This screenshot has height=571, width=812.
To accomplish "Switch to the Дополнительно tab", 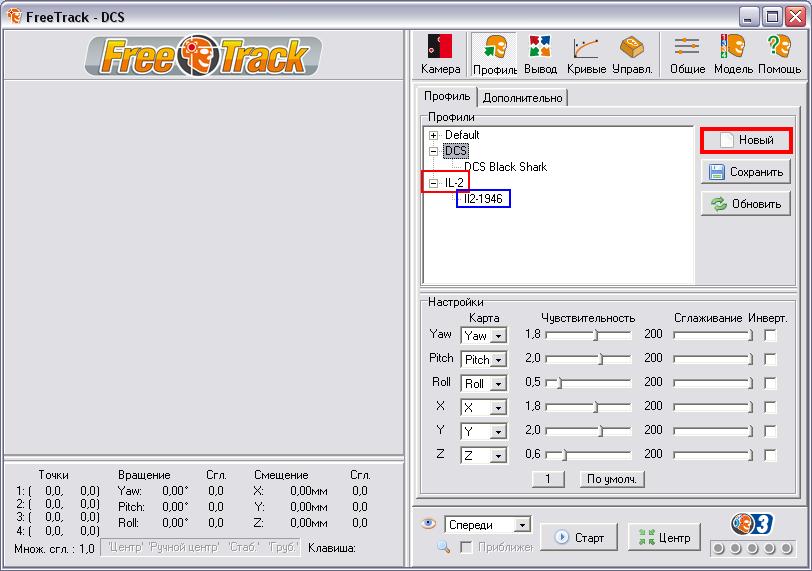I will (x=522, y=98).
